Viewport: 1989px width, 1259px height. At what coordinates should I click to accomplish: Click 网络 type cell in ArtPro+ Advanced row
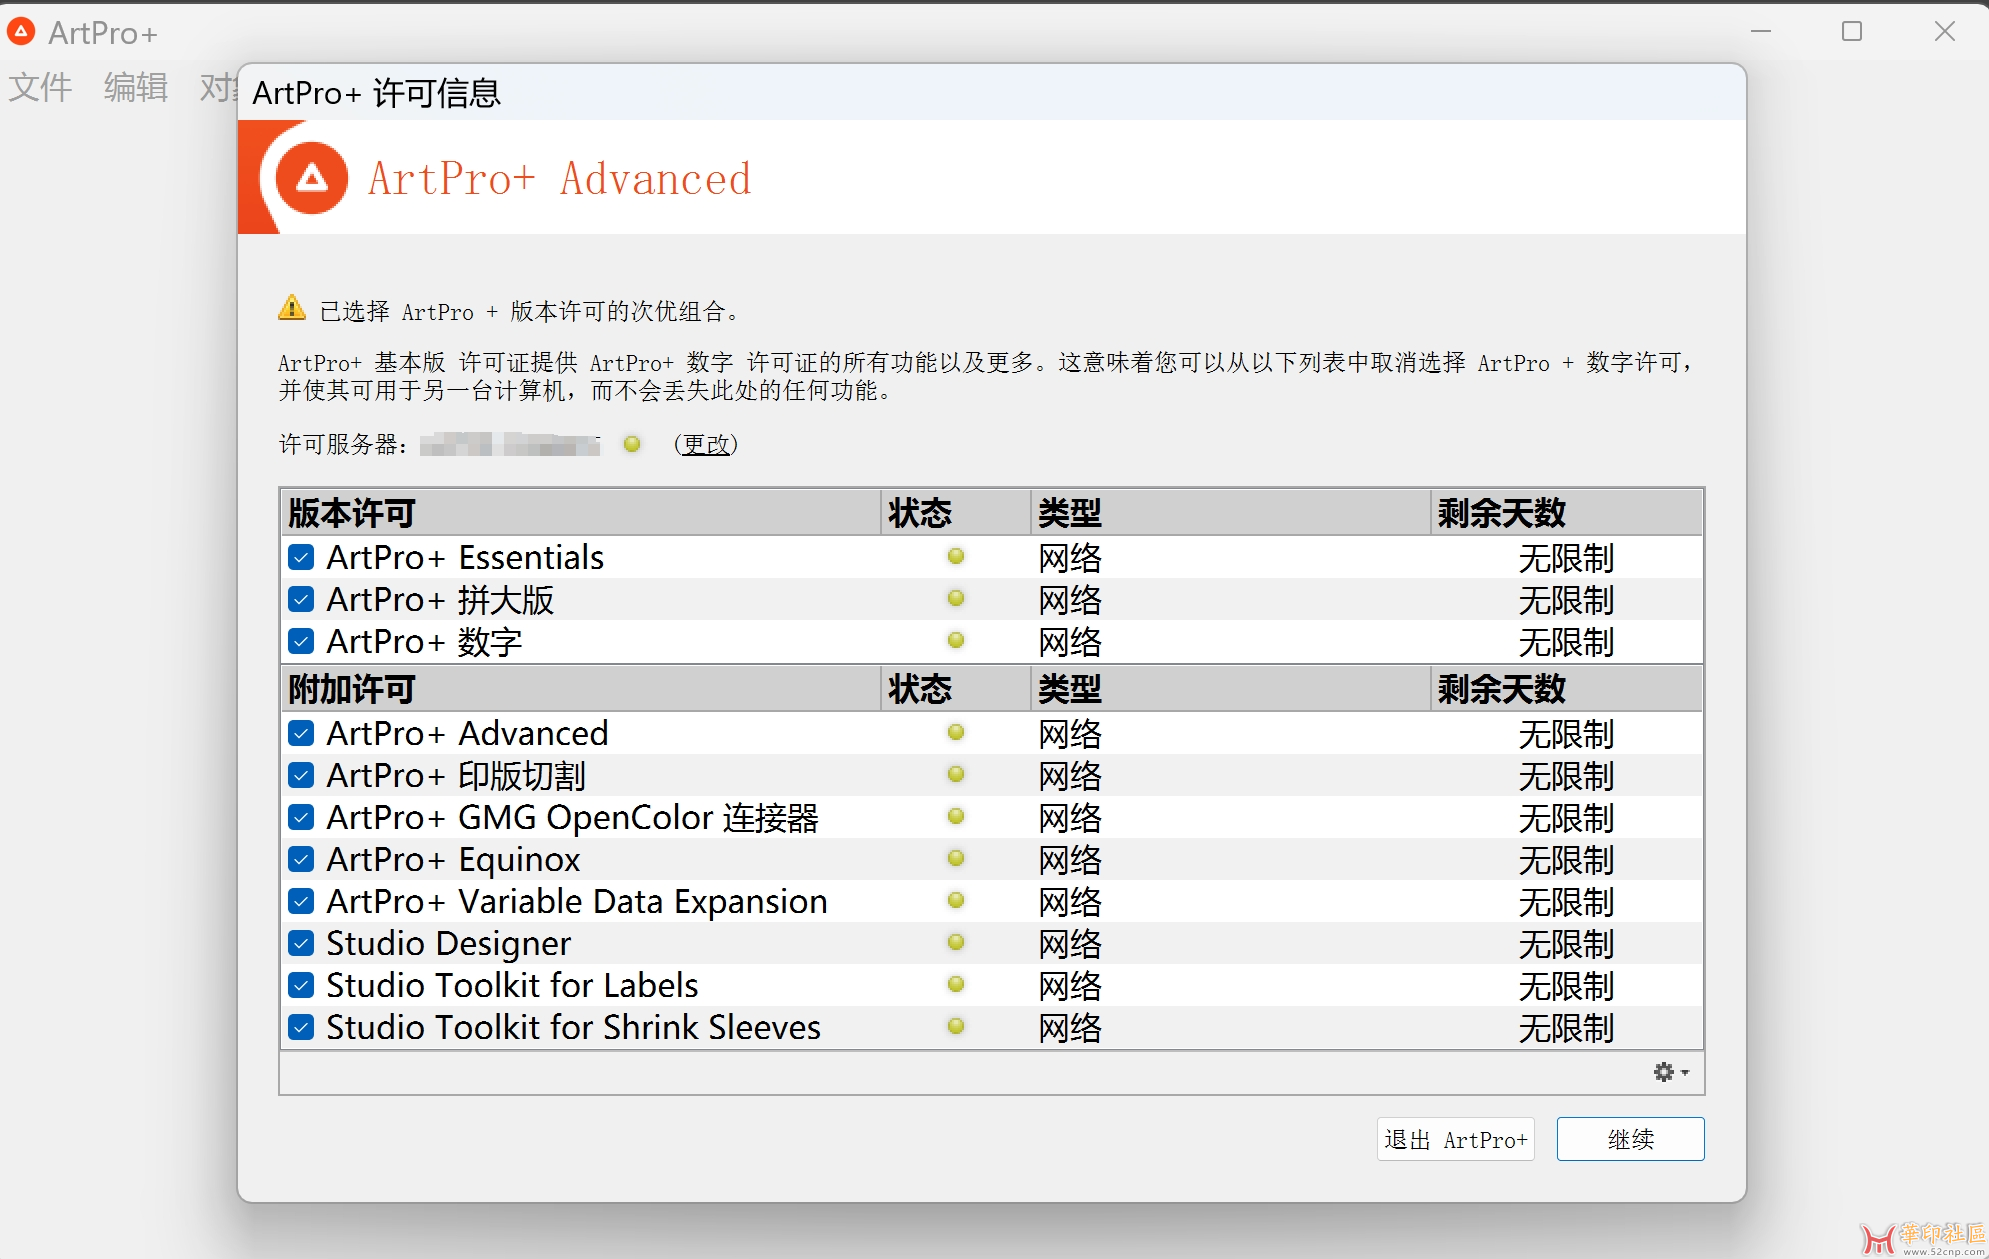coord(1070,734)
